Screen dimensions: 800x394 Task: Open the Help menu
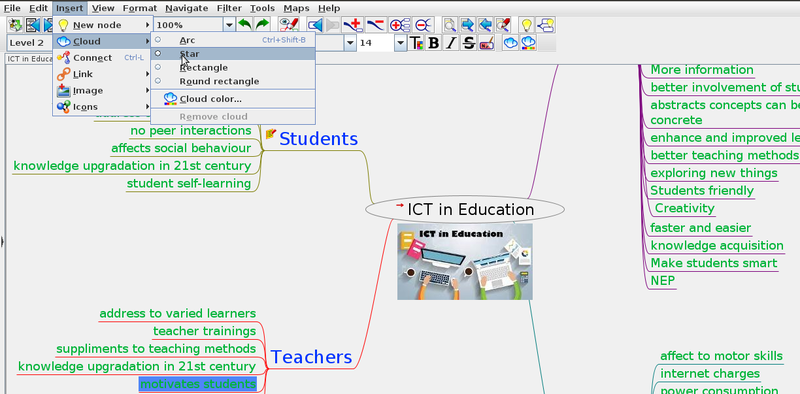(329, 8)
